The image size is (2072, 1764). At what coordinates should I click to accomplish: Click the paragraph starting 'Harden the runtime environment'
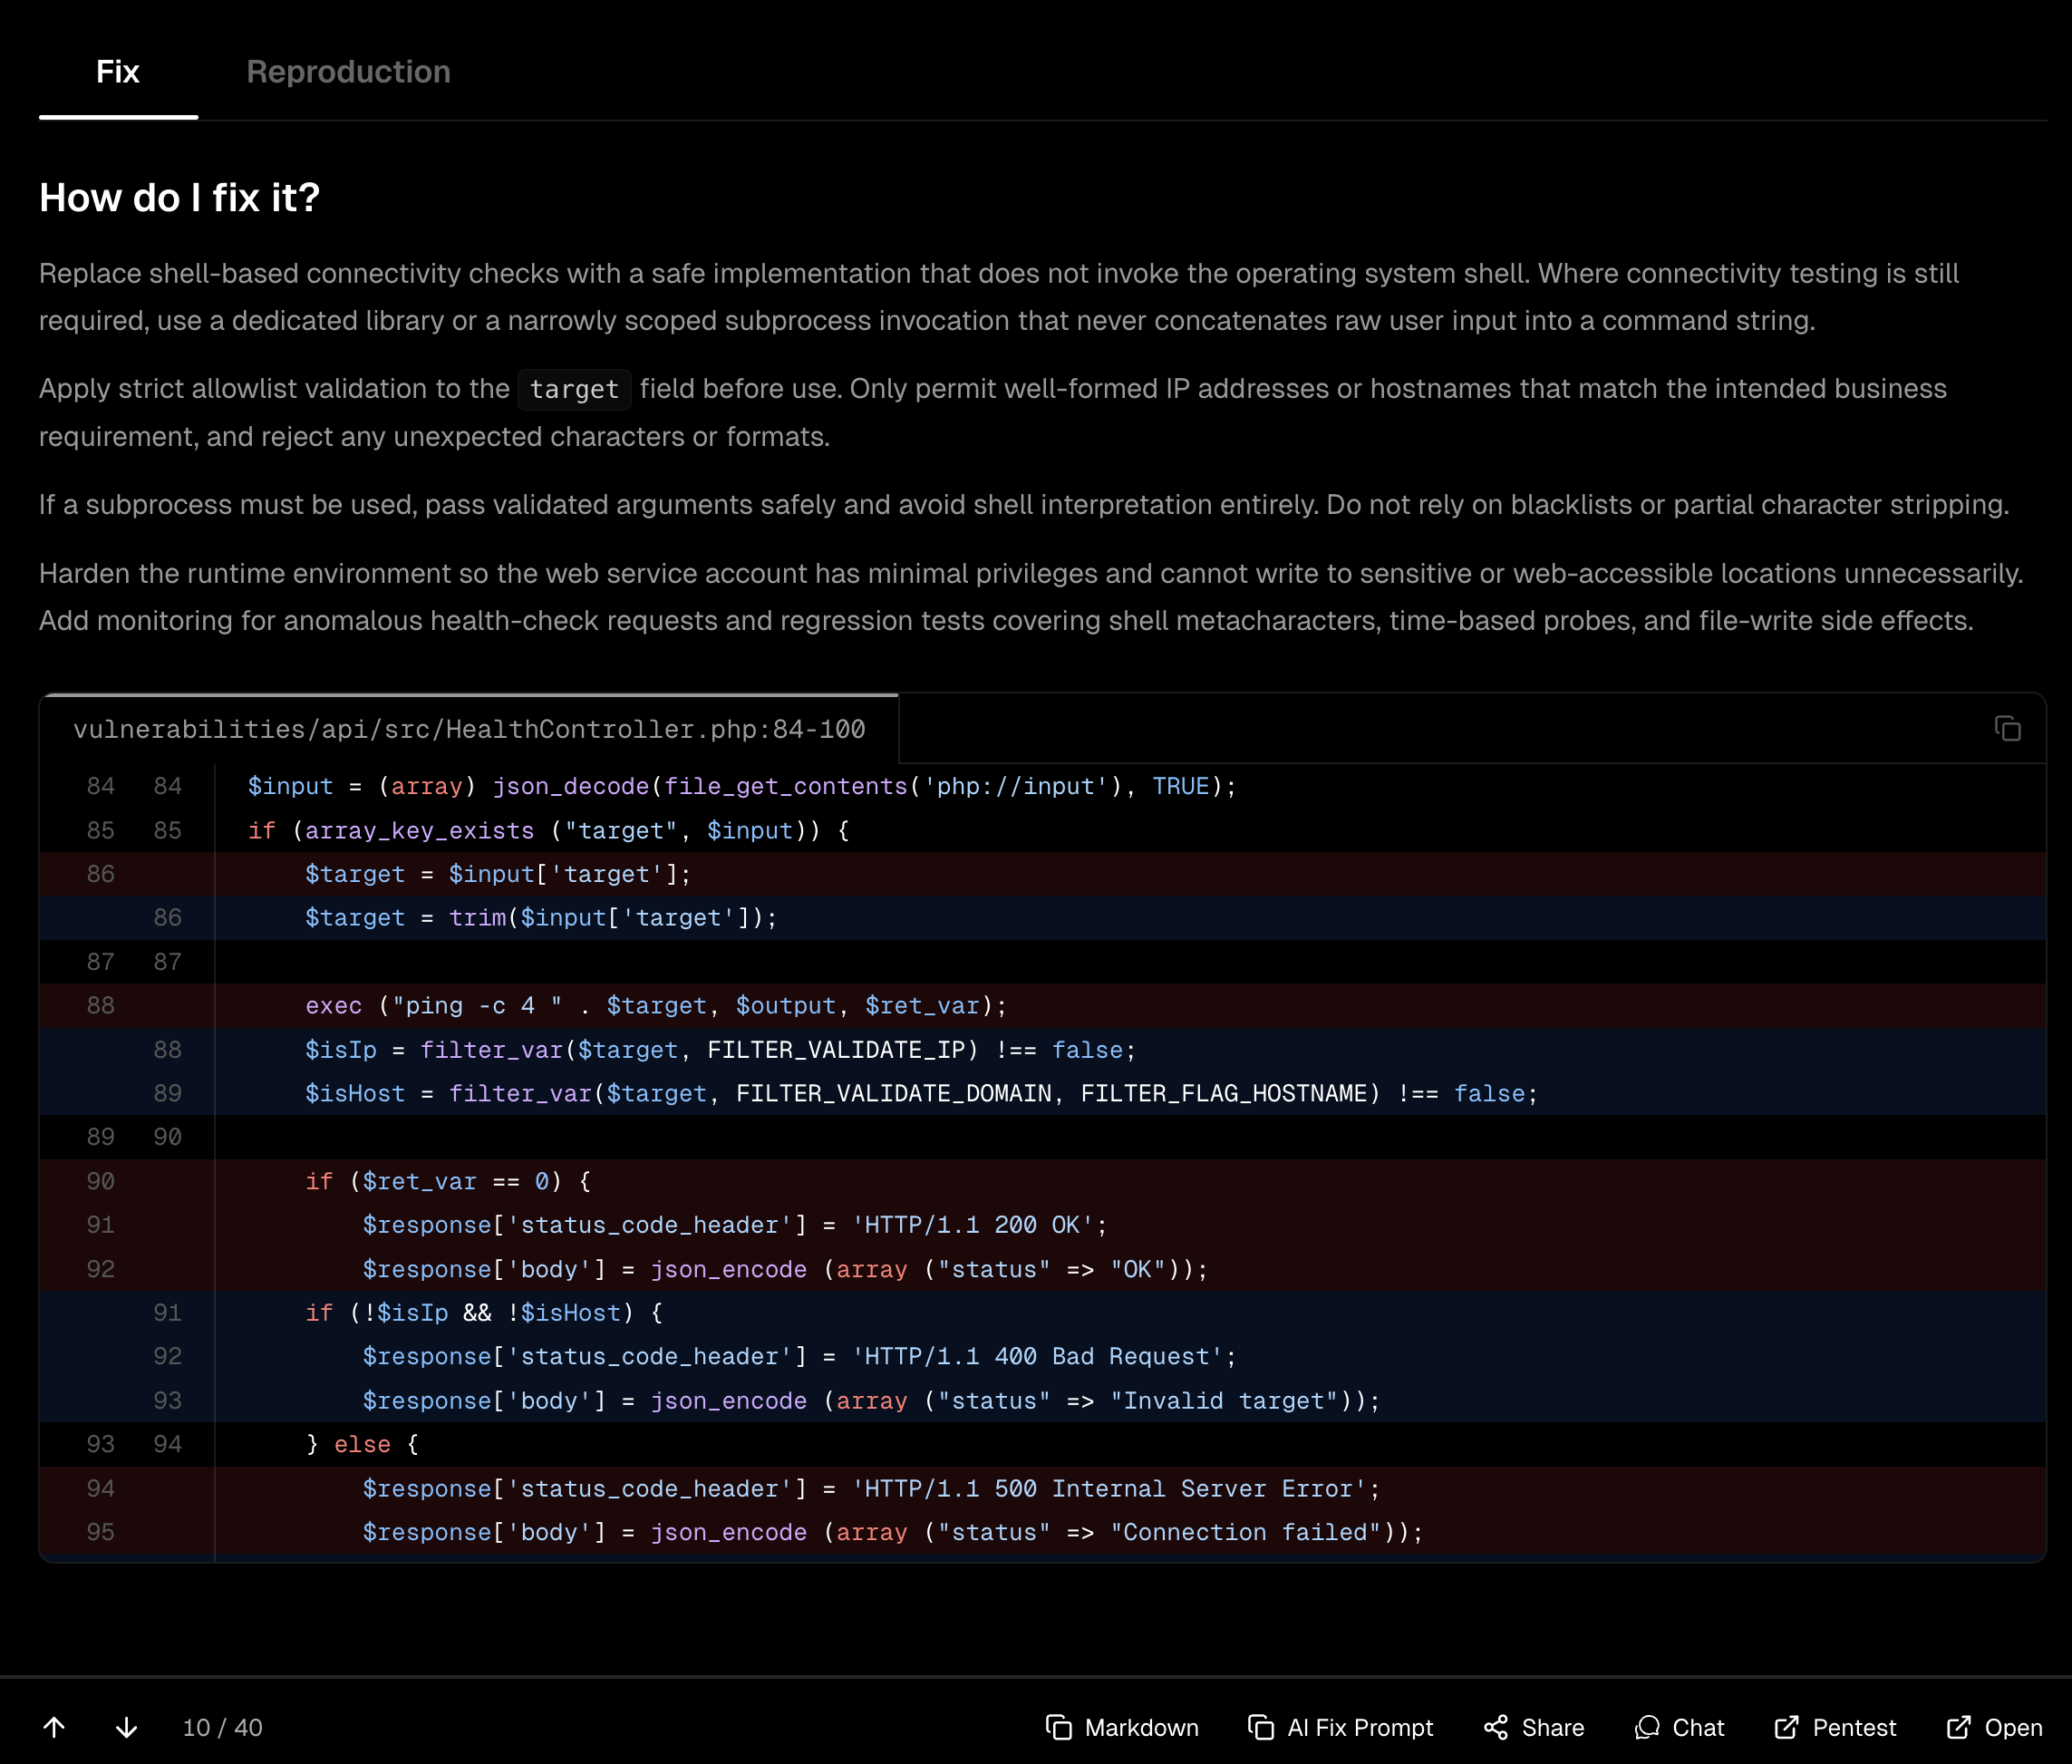[x=1031, y=597]
